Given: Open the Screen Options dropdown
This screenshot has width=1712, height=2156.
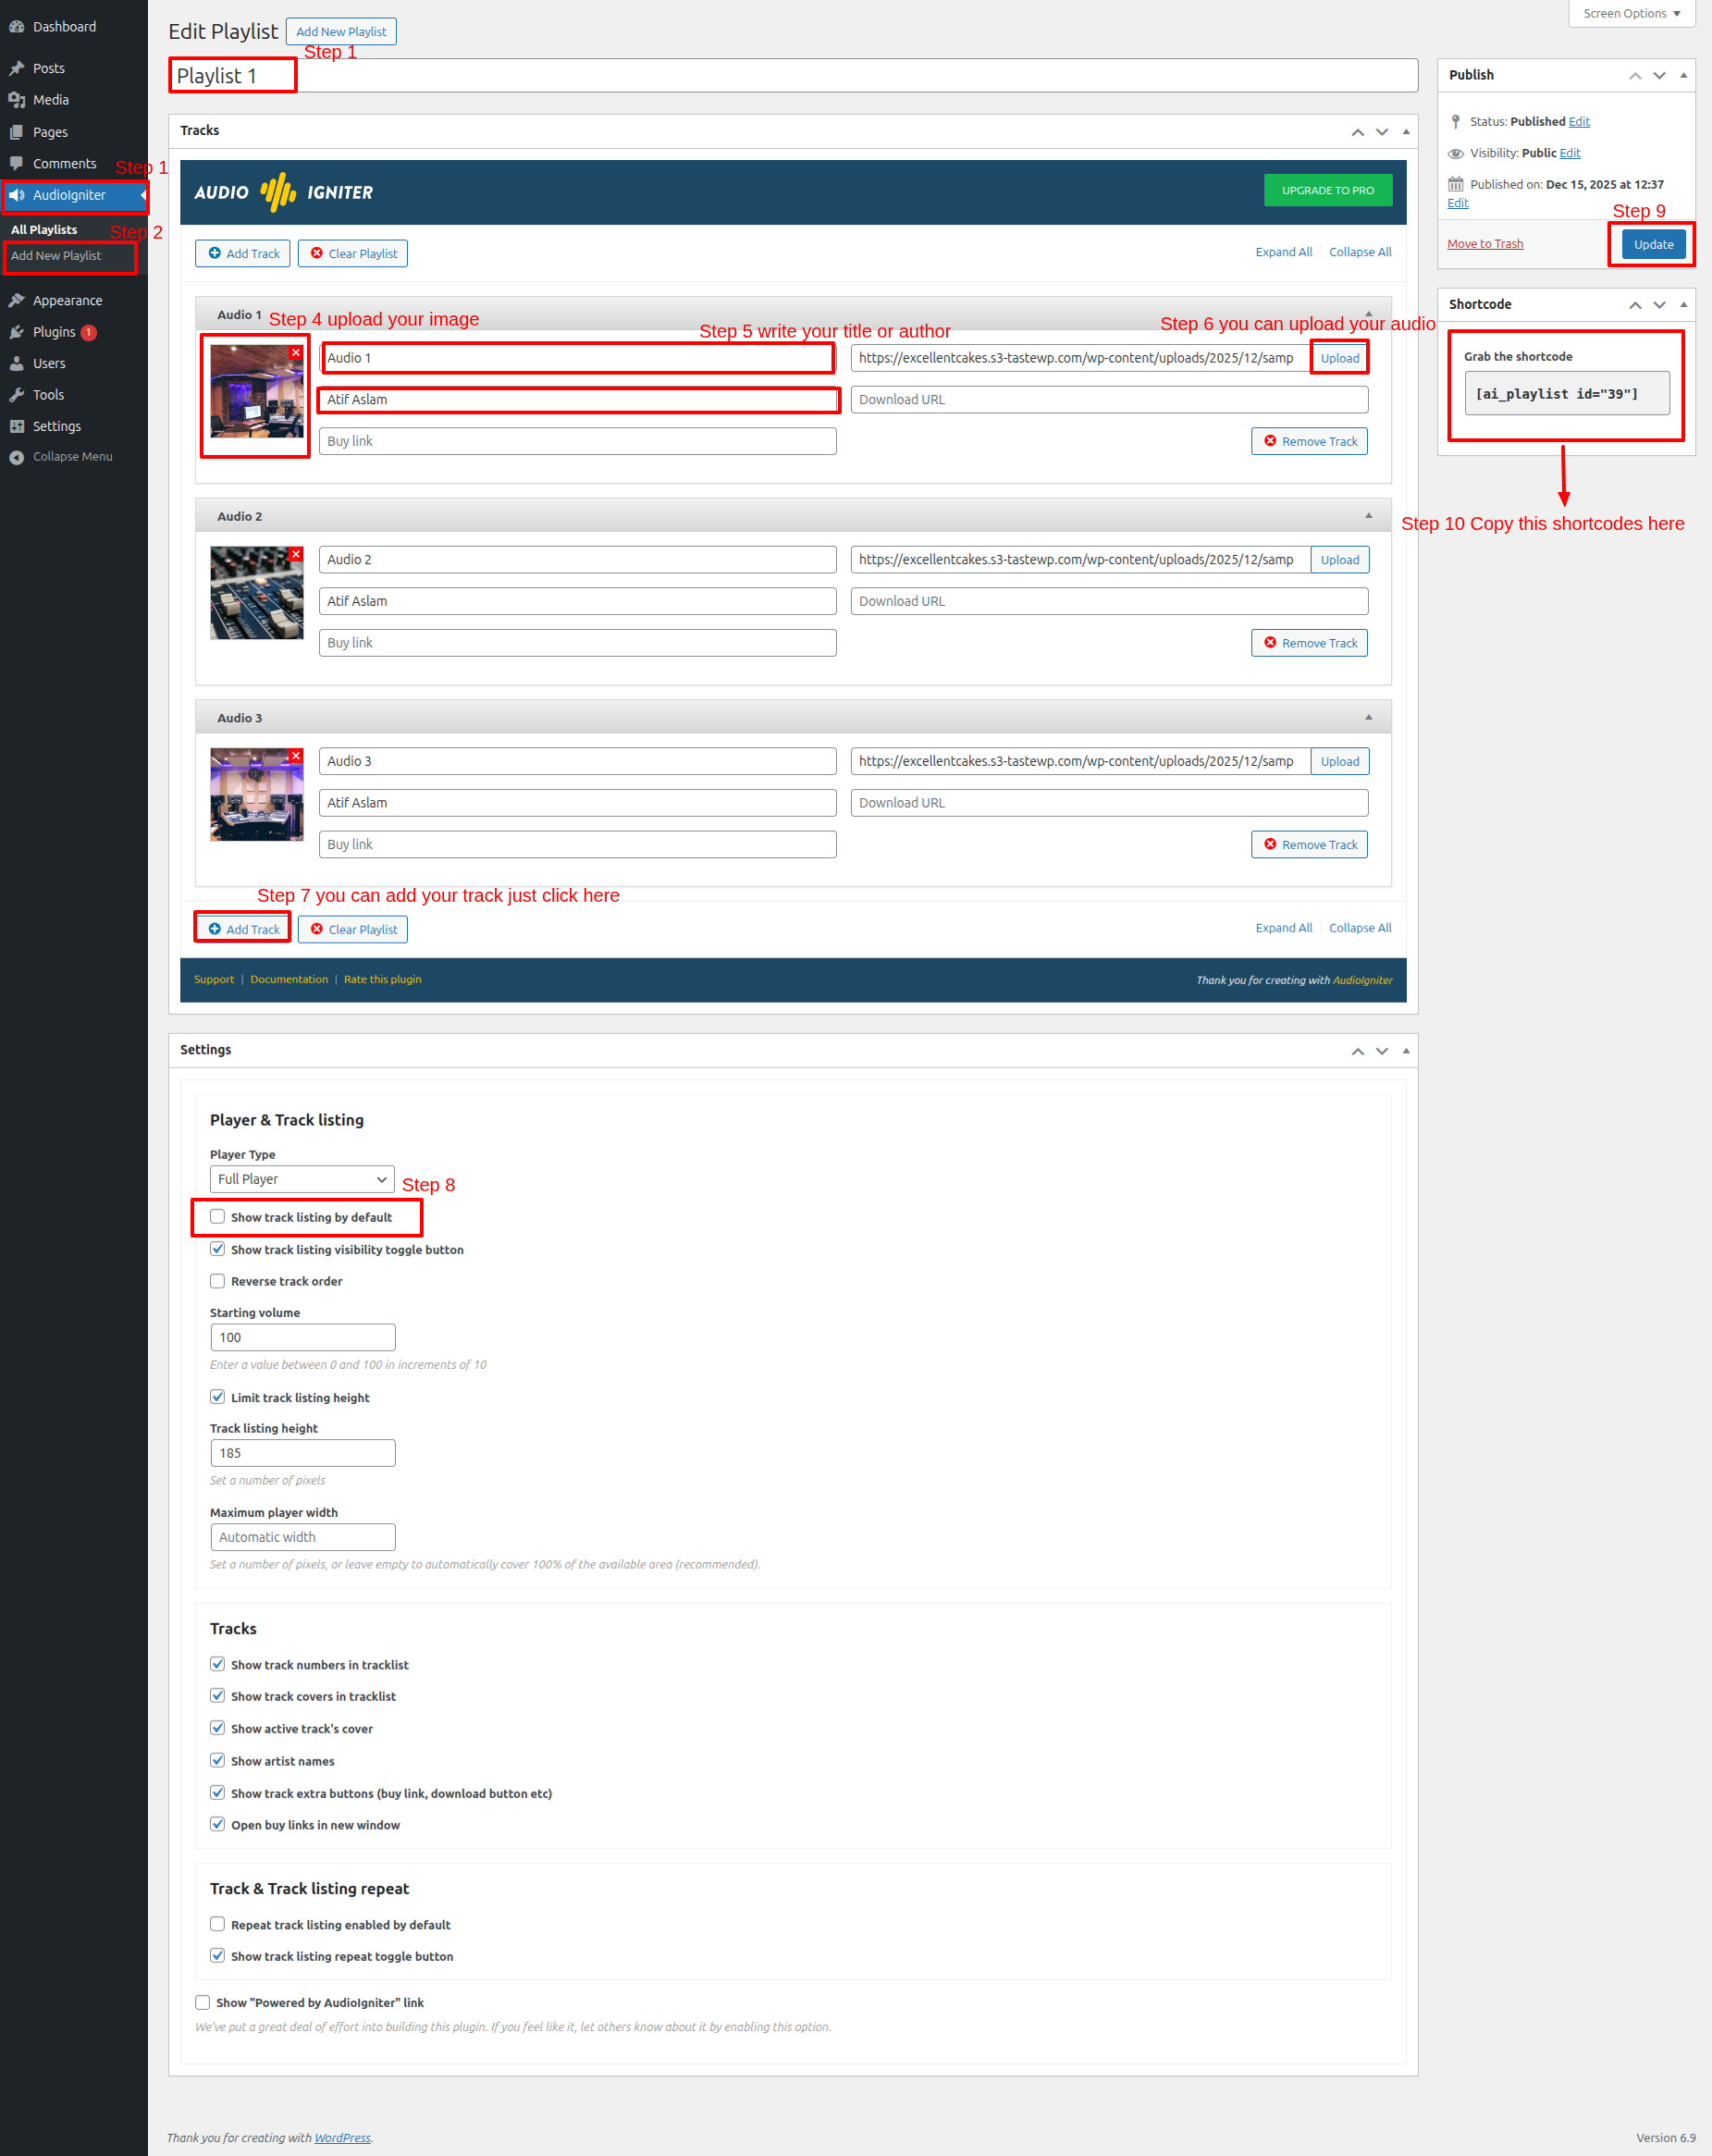Looking at the screenshot, I should pyautogui.click(x=1631, y=13).
